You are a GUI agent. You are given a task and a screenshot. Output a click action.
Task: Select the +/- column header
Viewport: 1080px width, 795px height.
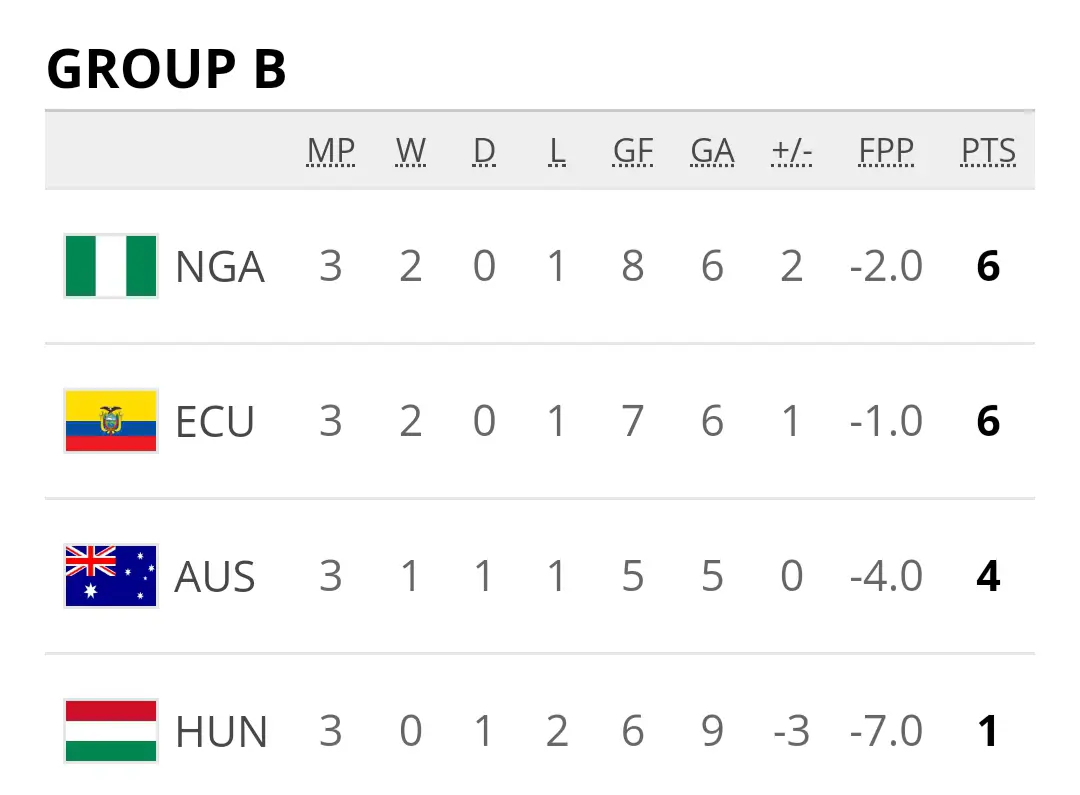coord(792,151)
